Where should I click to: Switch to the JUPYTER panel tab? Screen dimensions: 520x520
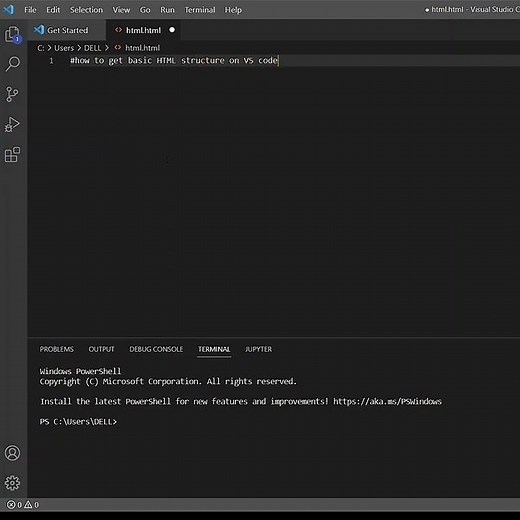tap(258, 349)
